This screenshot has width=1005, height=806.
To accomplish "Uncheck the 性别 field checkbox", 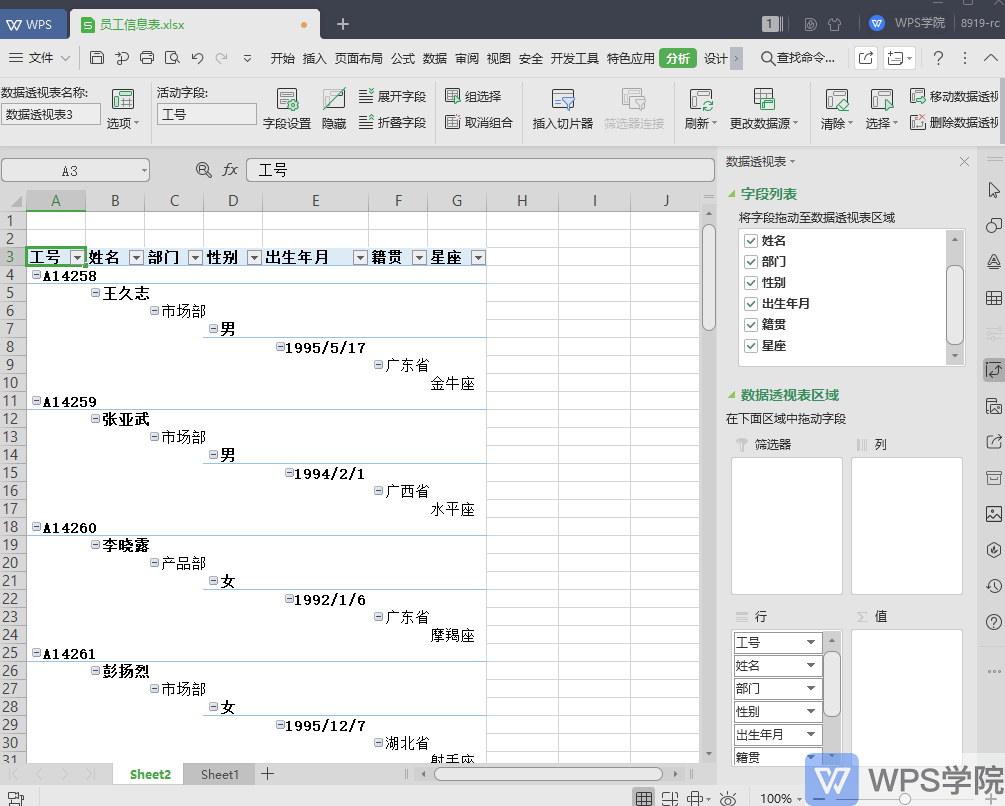I will click(x=751, y=283).
